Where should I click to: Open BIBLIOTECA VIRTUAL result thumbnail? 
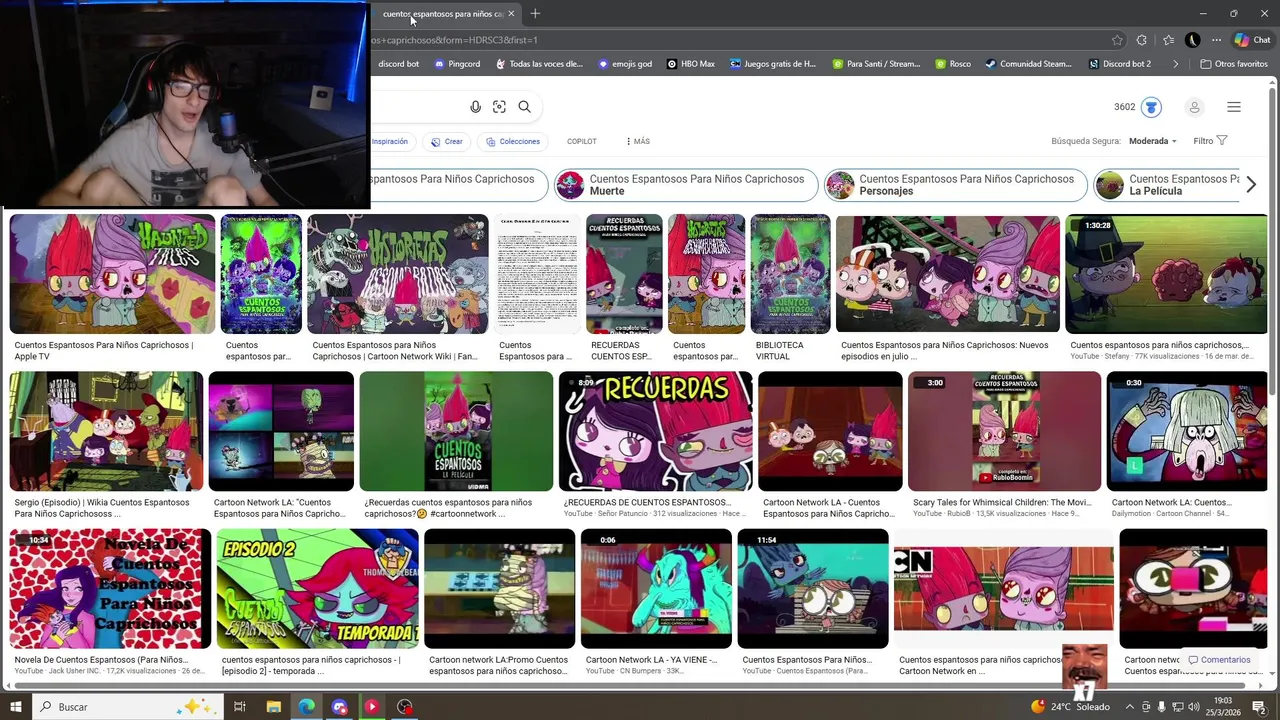[x=790, y=273]
